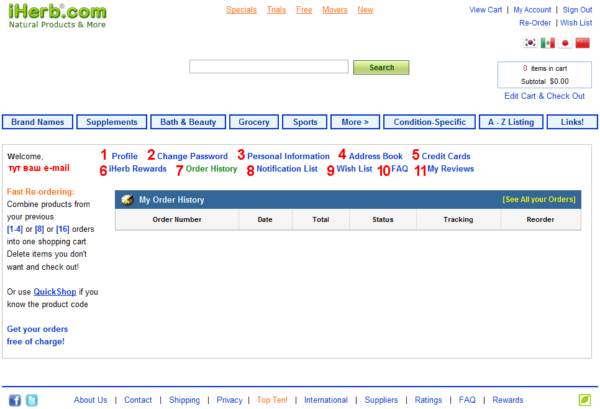This screenshot has height=409, width=600.
Task: Click the product search input field
Action: [x=269, y=67]
